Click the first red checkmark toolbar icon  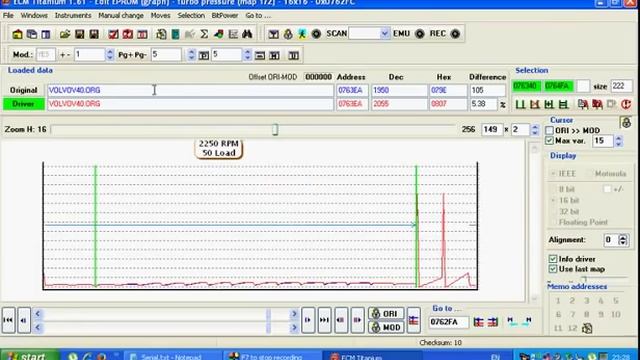(113, 34)
